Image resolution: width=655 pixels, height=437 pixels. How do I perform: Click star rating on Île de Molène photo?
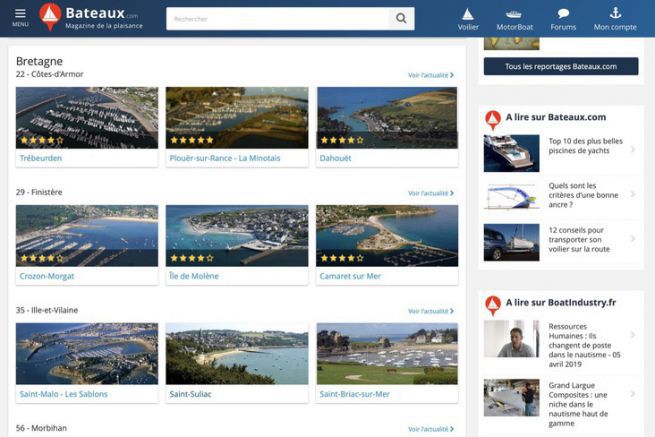pos(192,258)
